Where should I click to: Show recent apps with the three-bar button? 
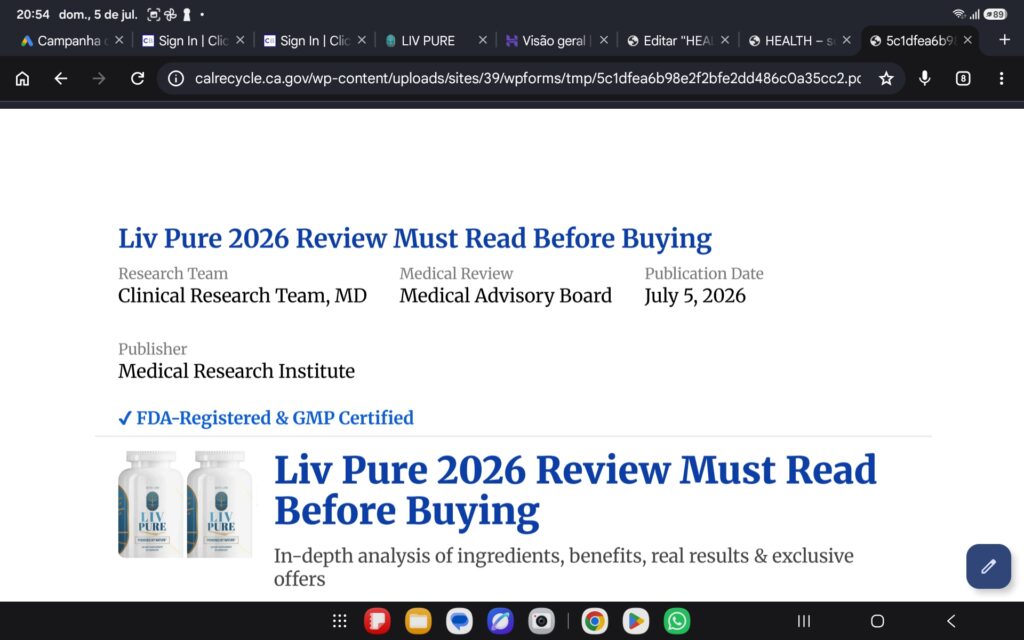click(x=804, y=621)
